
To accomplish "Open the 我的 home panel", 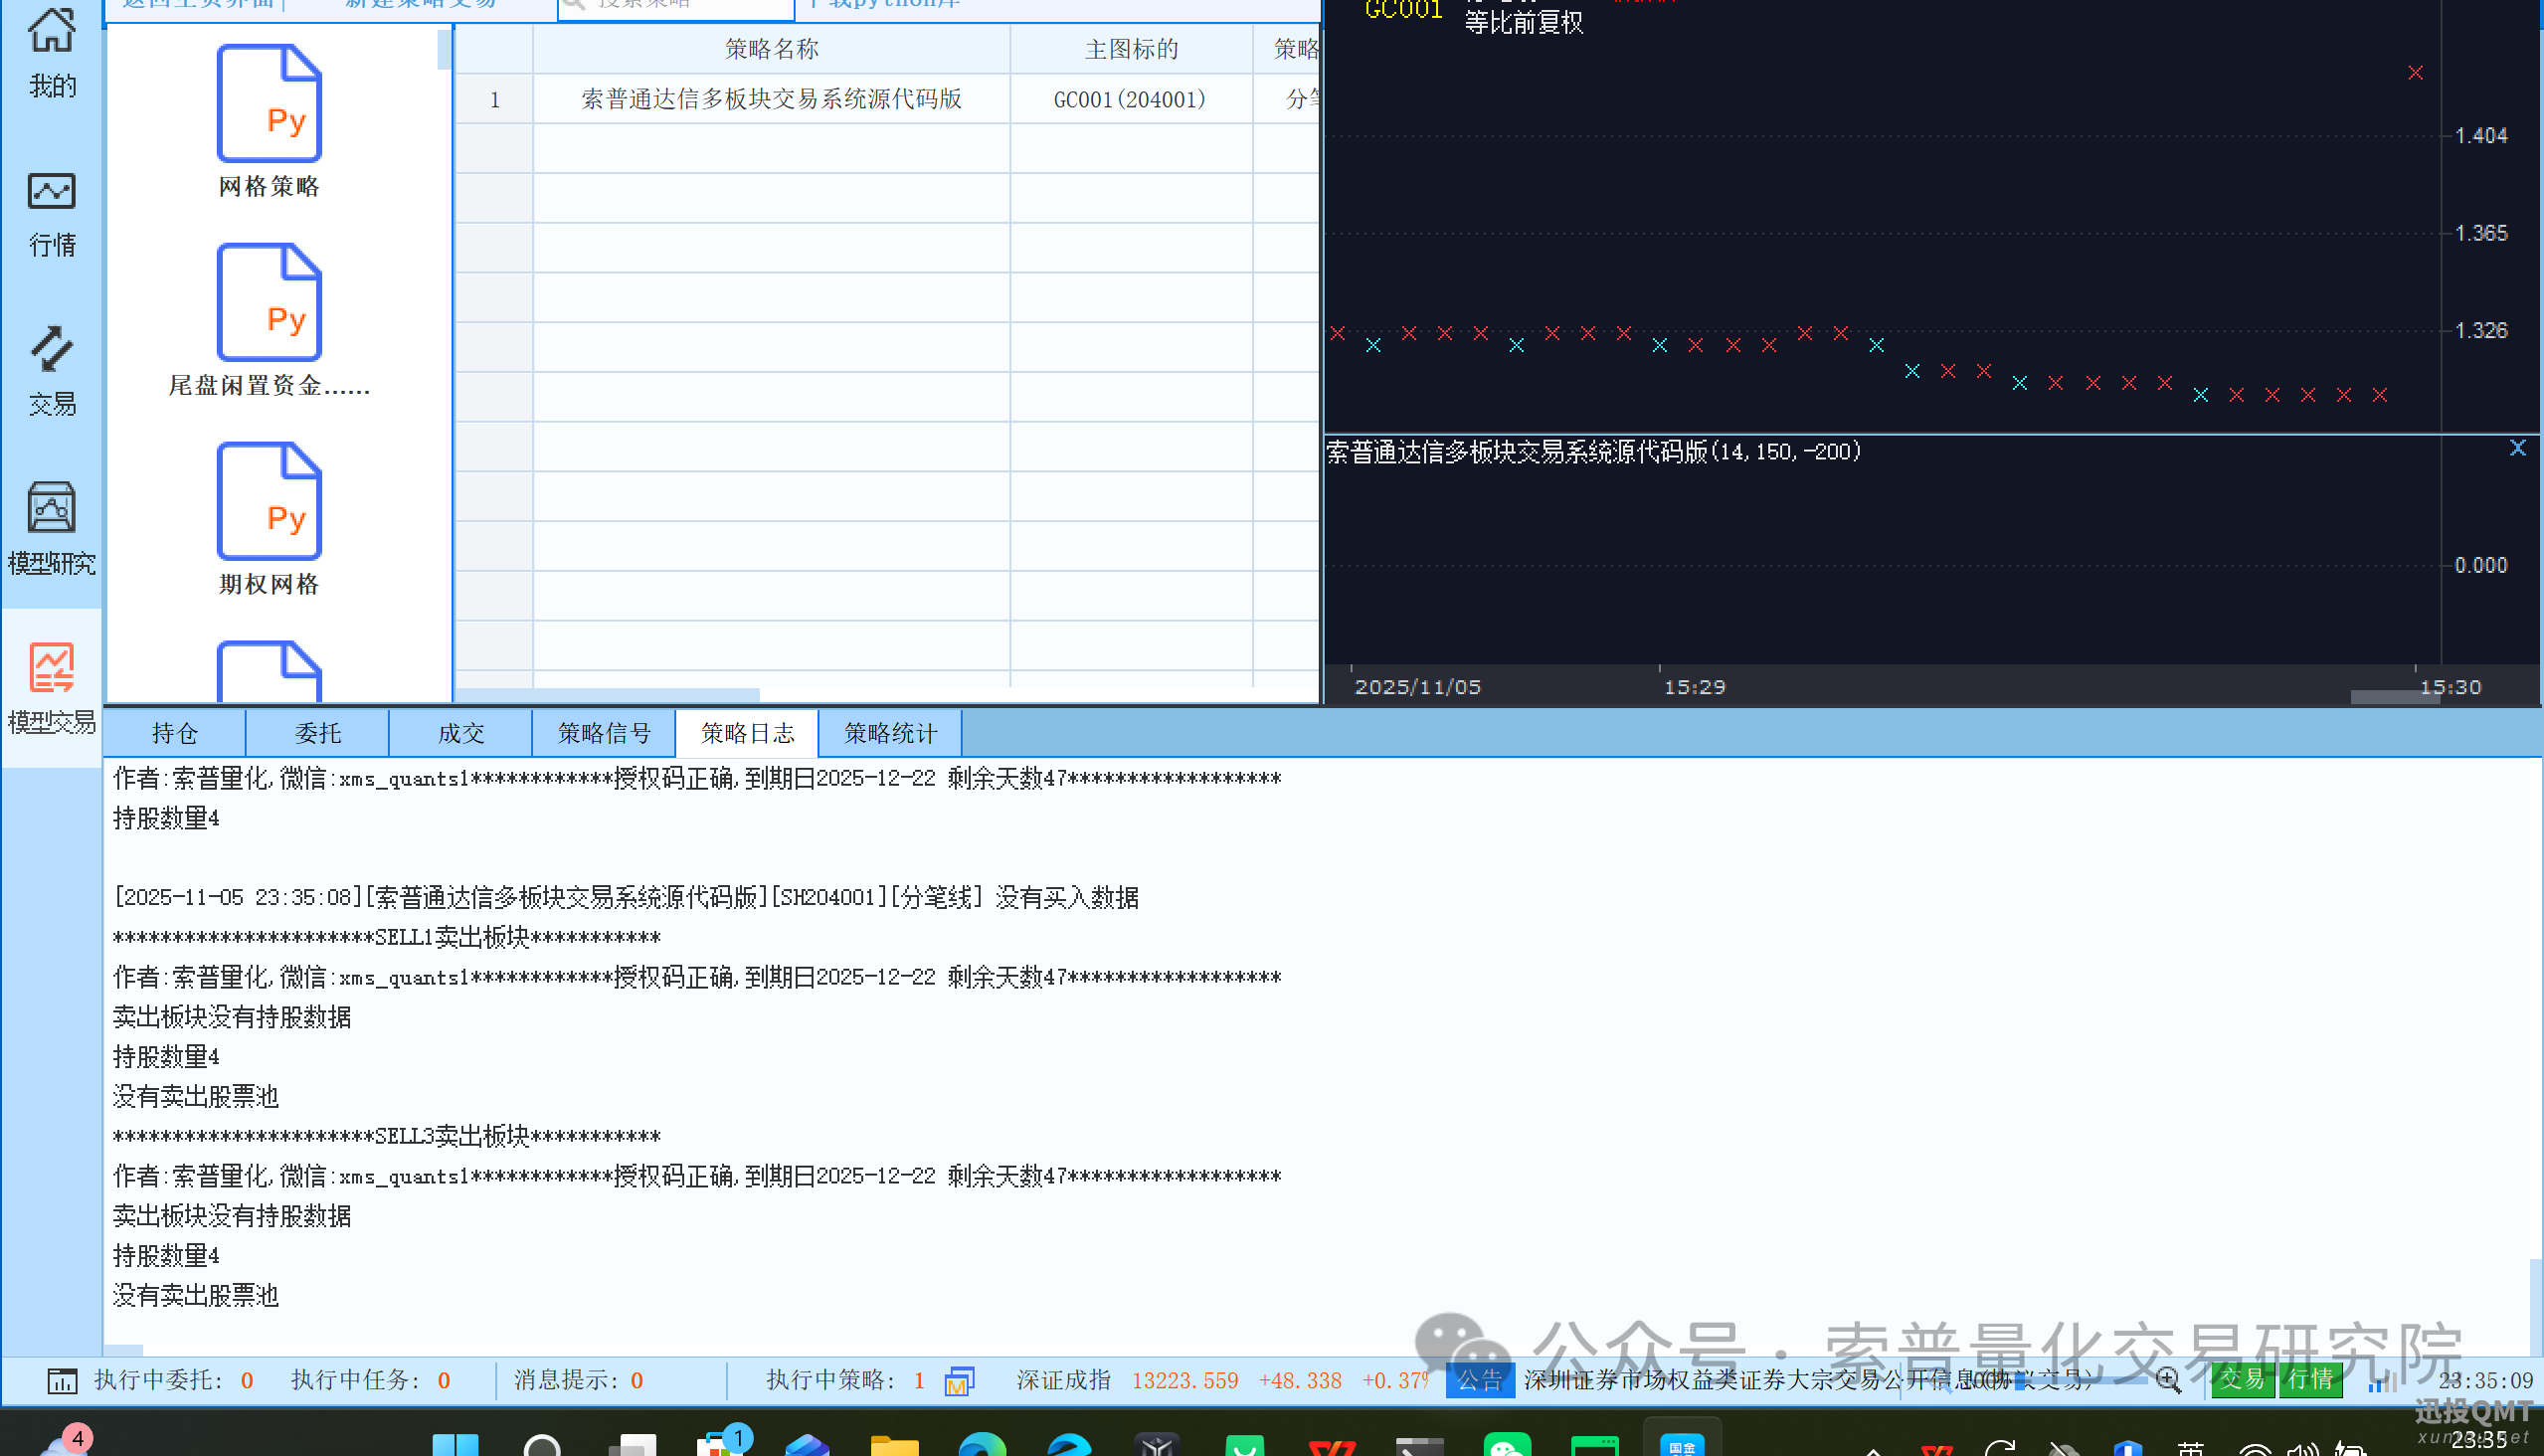I will click(x=51, y=55).
